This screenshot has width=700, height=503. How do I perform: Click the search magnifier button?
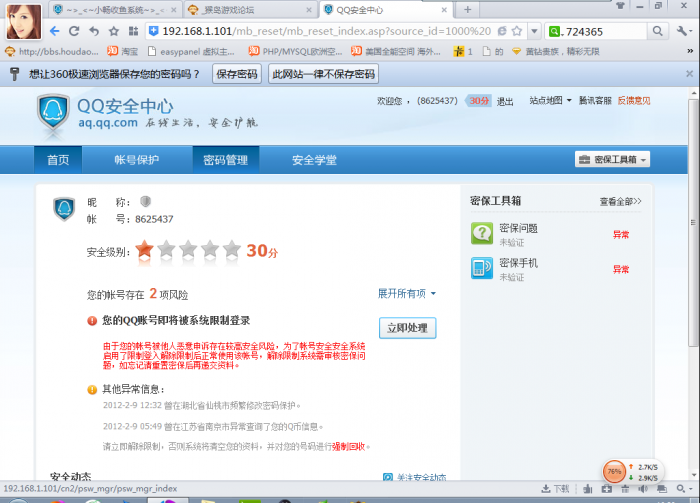click(658, 31)
